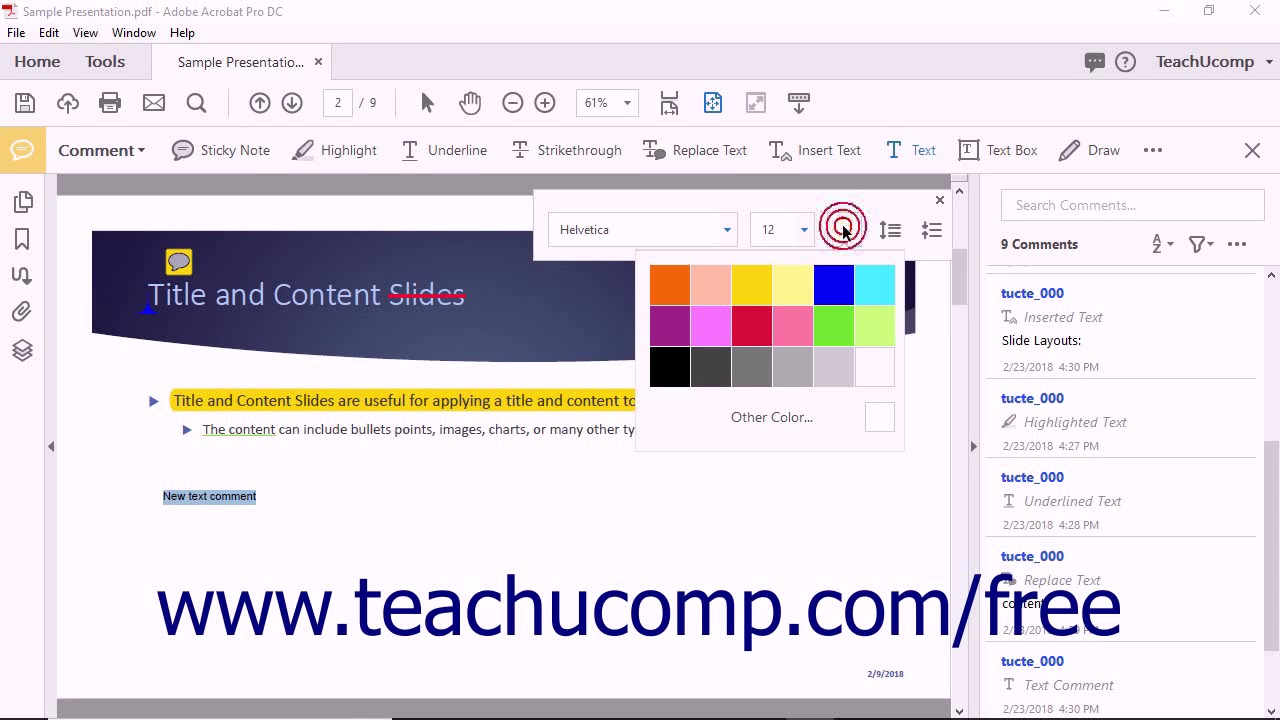Image resolution: width=1280 pixels, height=720 pixels.
Task: Open the sort comments dropdown
Action: point(1162,244)
